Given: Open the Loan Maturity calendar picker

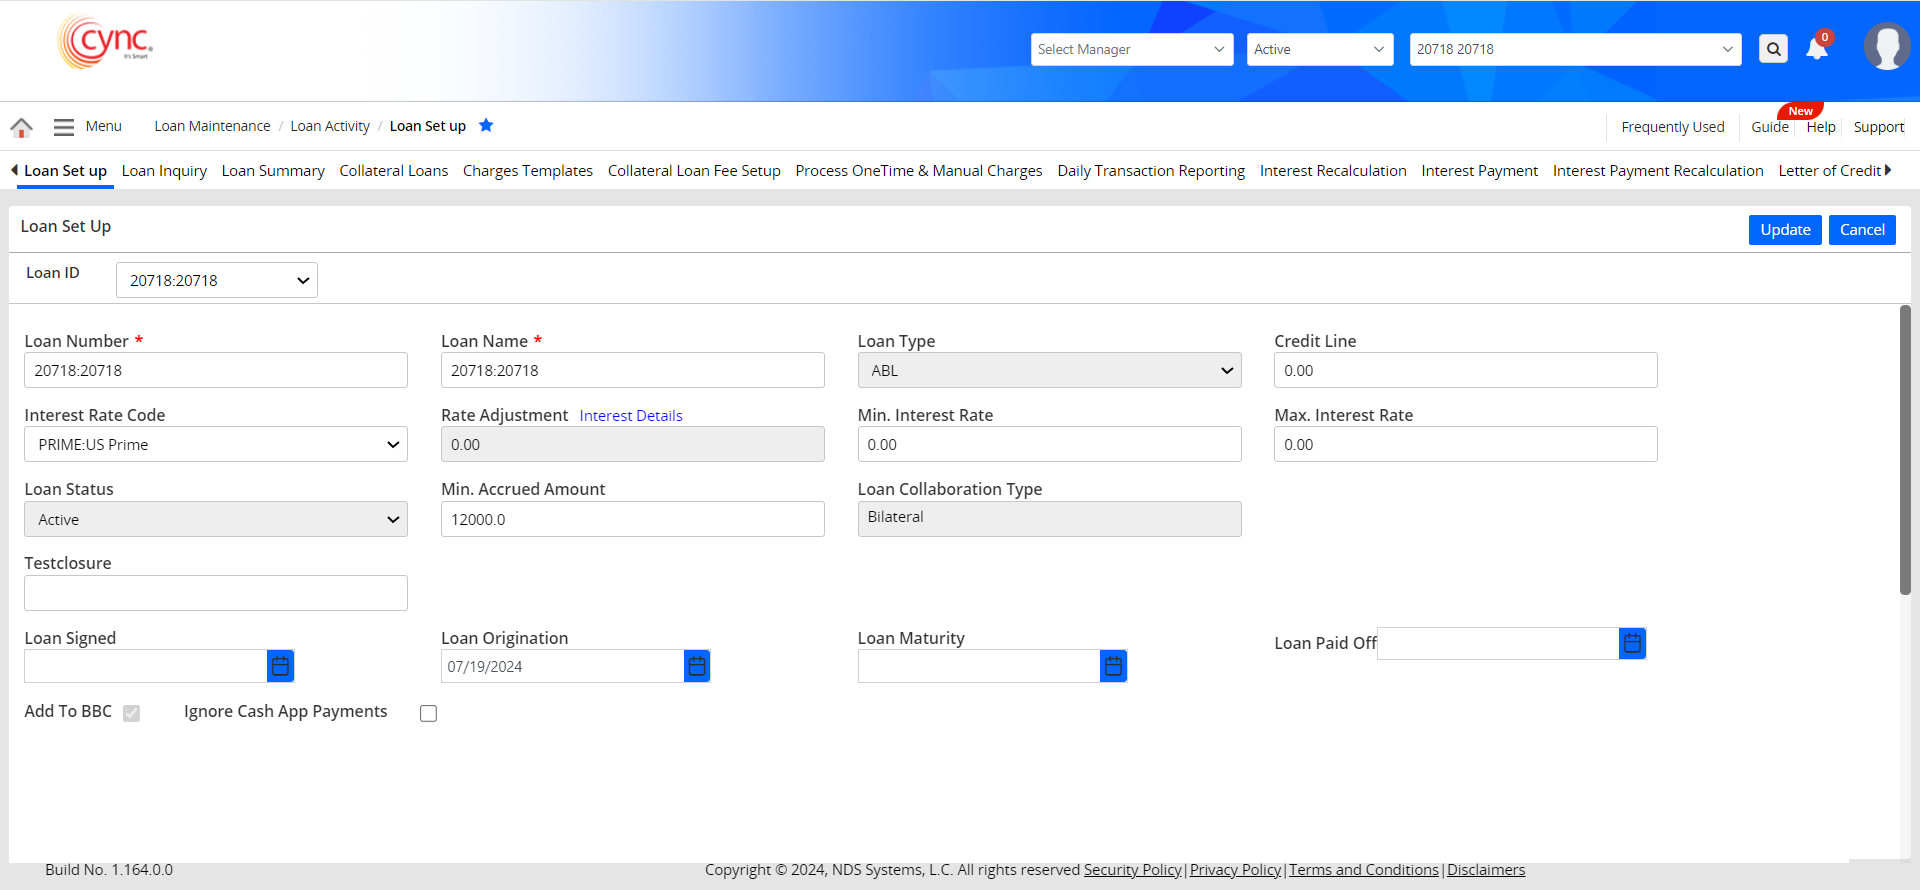Looking at the screenshot, I should click(1113, 666).
